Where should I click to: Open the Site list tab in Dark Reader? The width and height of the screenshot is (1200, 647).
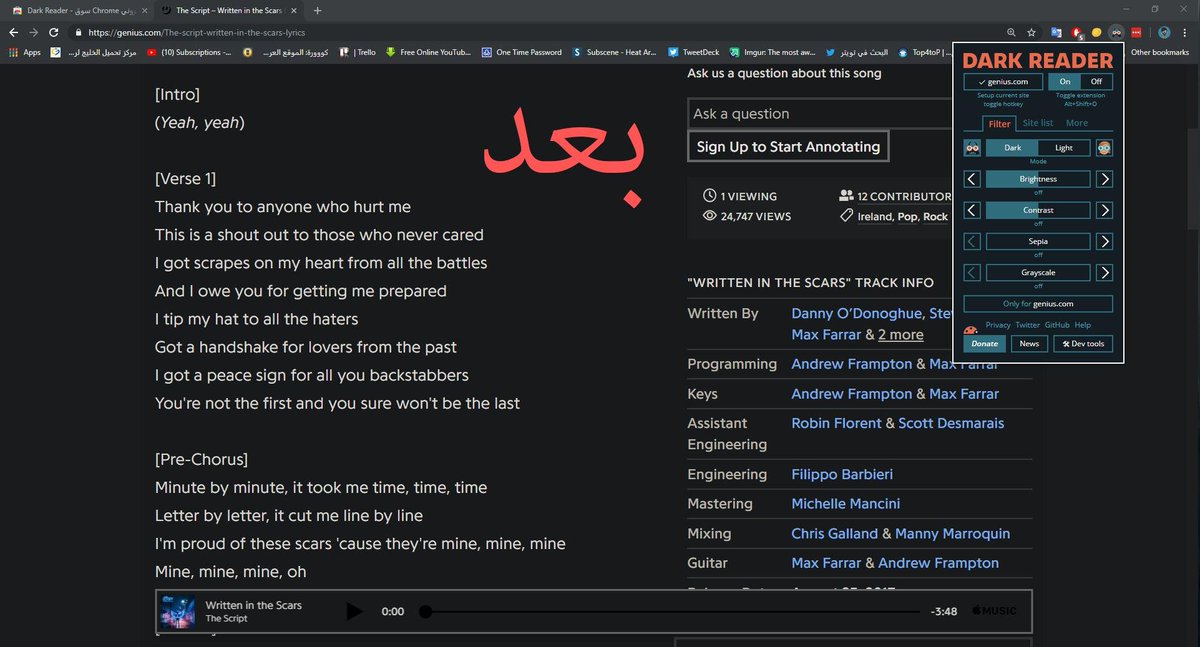(x=1038, y=123)
